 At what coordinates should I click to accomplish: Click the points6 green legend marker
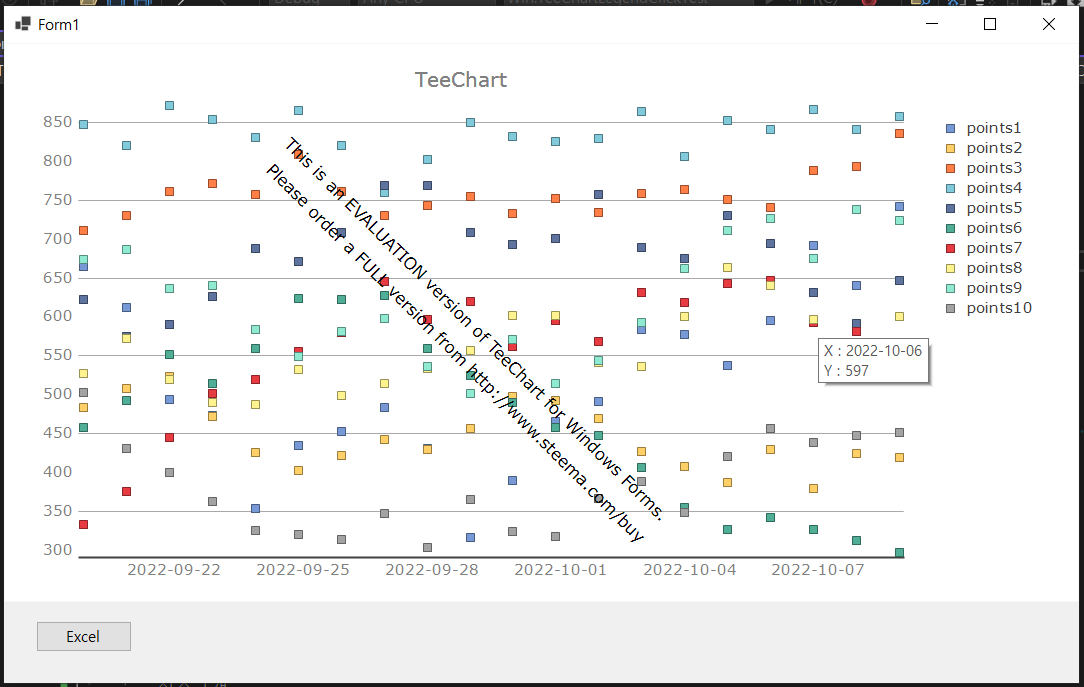pyautogui.click(x=949, y=228)
